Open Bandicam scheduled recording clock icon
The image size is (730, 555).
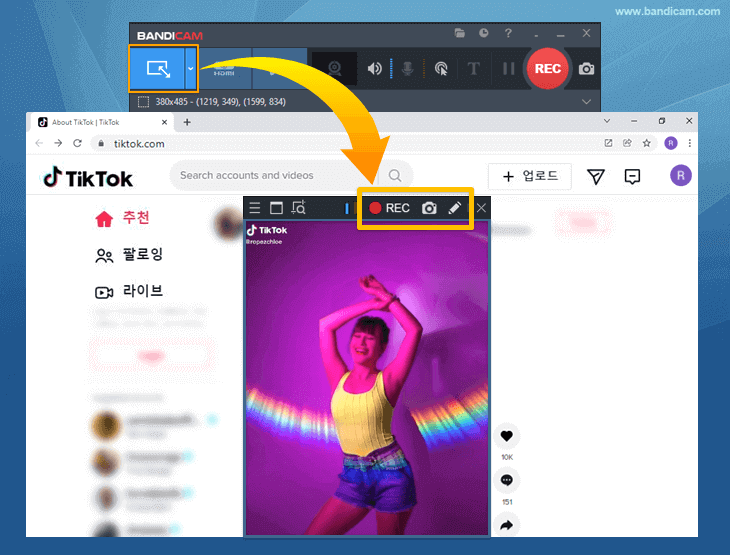click(484, 33)
